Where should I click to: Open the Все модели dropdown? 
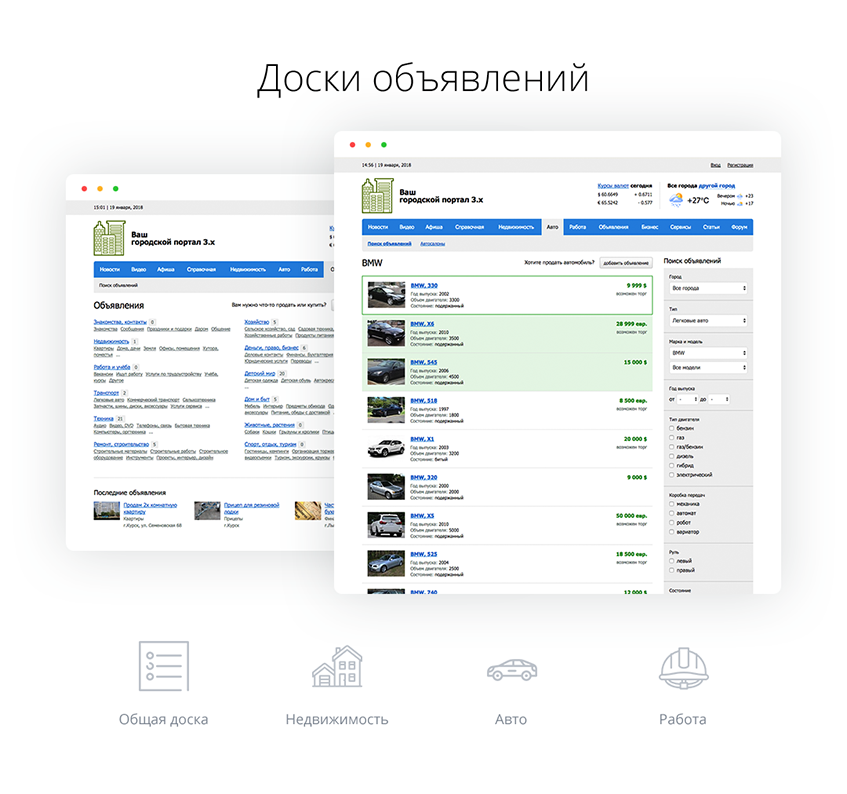click(x=708, y=367)
